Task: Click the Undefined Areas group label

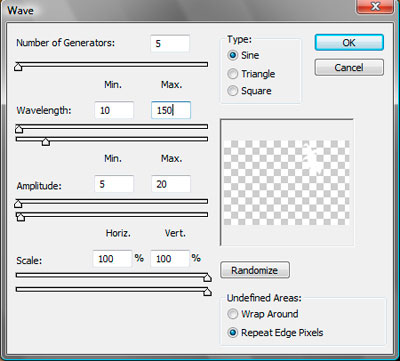Action: 264,298
